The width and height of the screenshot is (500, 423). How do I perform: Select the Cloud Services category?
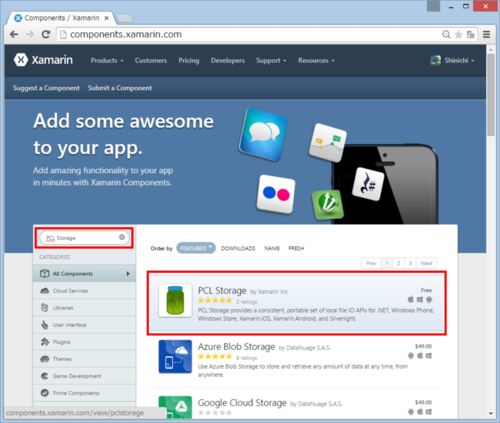(84, 291)
